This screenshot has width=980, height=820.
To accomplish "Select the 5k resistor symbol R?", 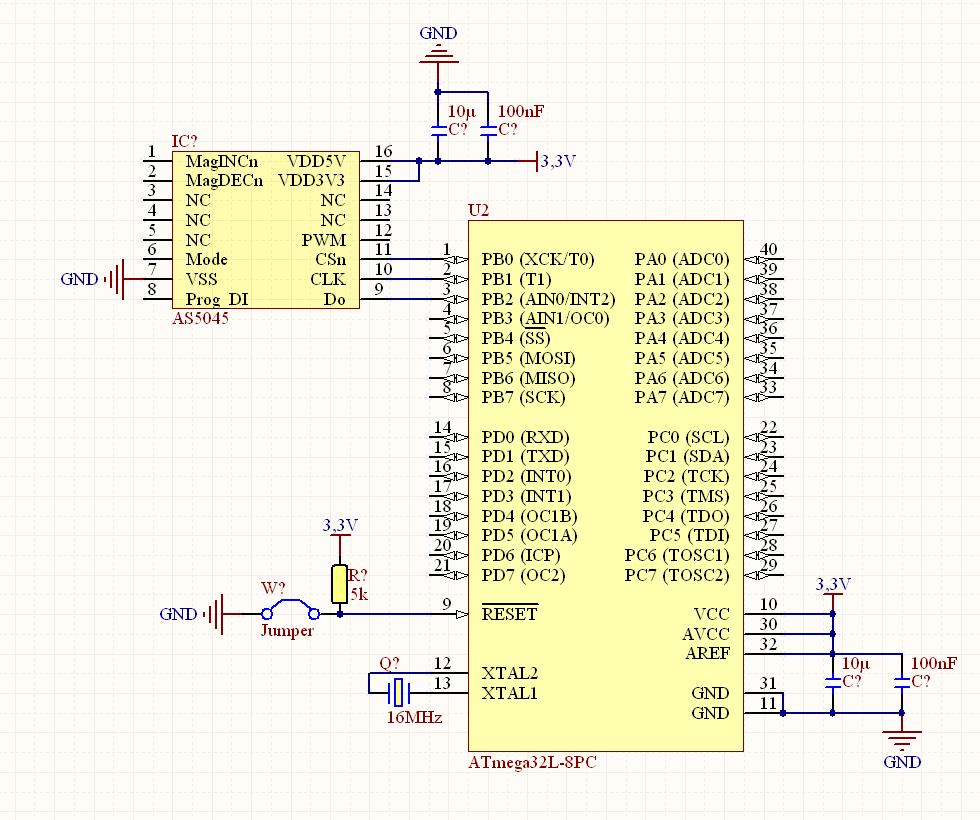I will [339, 584].
